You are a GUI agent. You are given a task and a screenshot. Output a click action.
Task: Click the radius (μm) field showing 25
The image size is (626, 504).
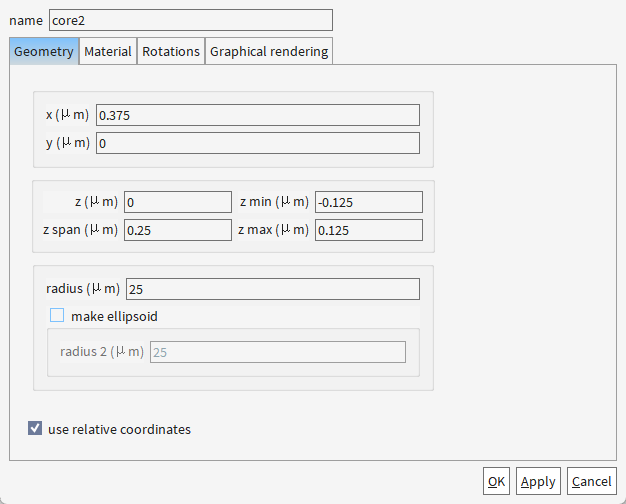pos(273,289)
